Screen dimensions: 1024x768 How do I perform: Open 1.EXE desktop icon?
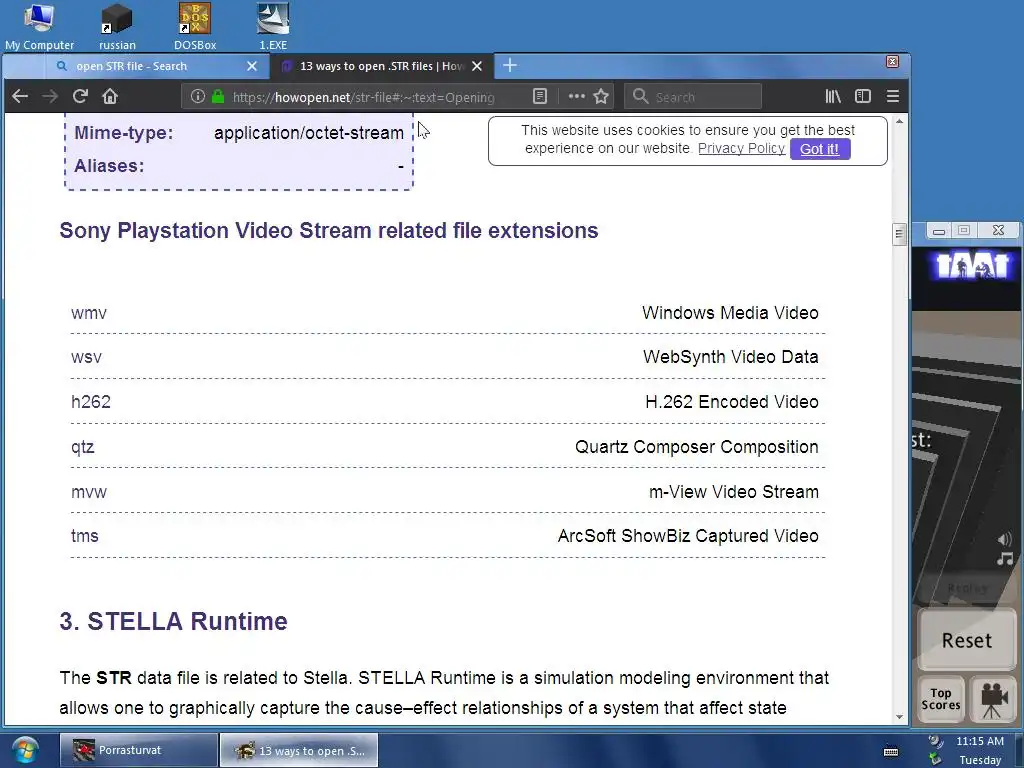[x=273, y=27]
